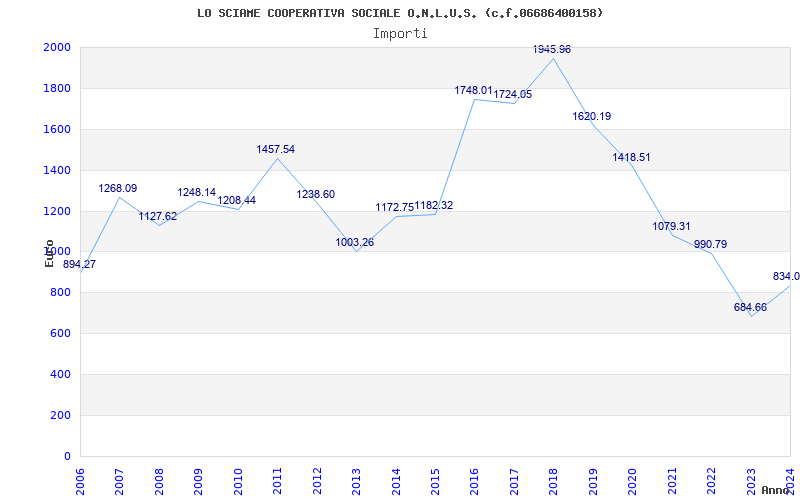Select data label 1127.62
The height and width of the screenshot is (500, 800).
pos(158,216)
